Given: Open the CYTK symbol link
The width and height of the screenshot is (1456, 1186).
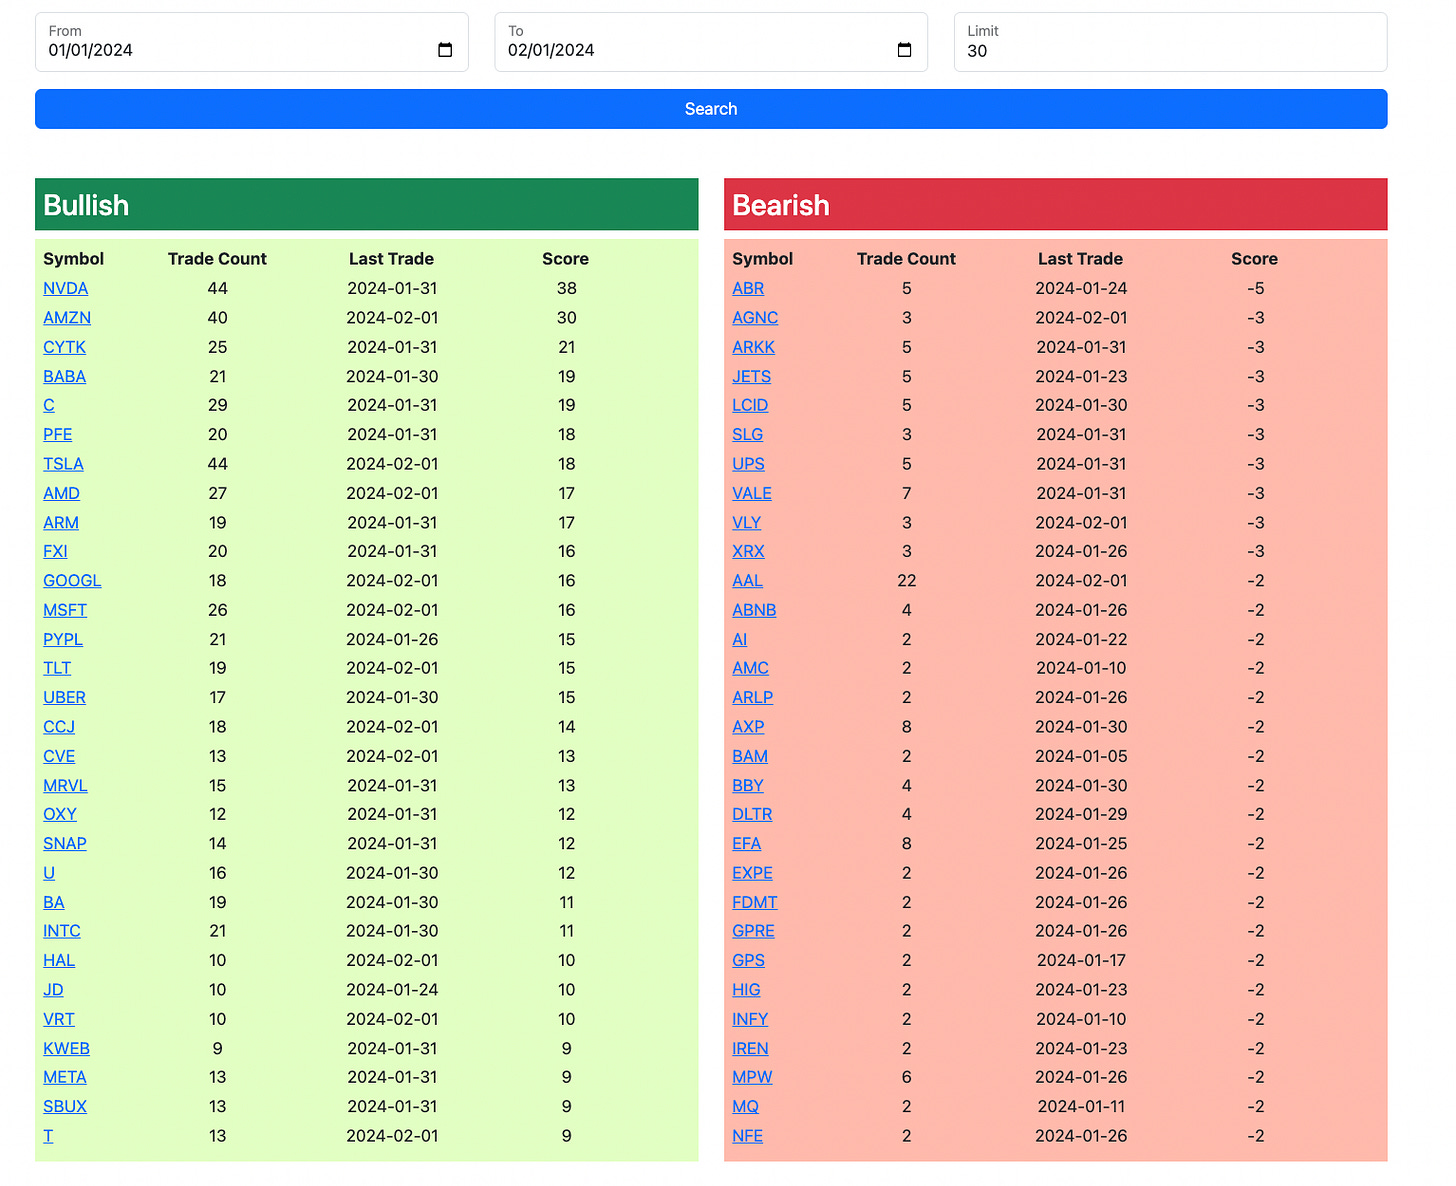Looking at the screenshot, I should [64, 347].
